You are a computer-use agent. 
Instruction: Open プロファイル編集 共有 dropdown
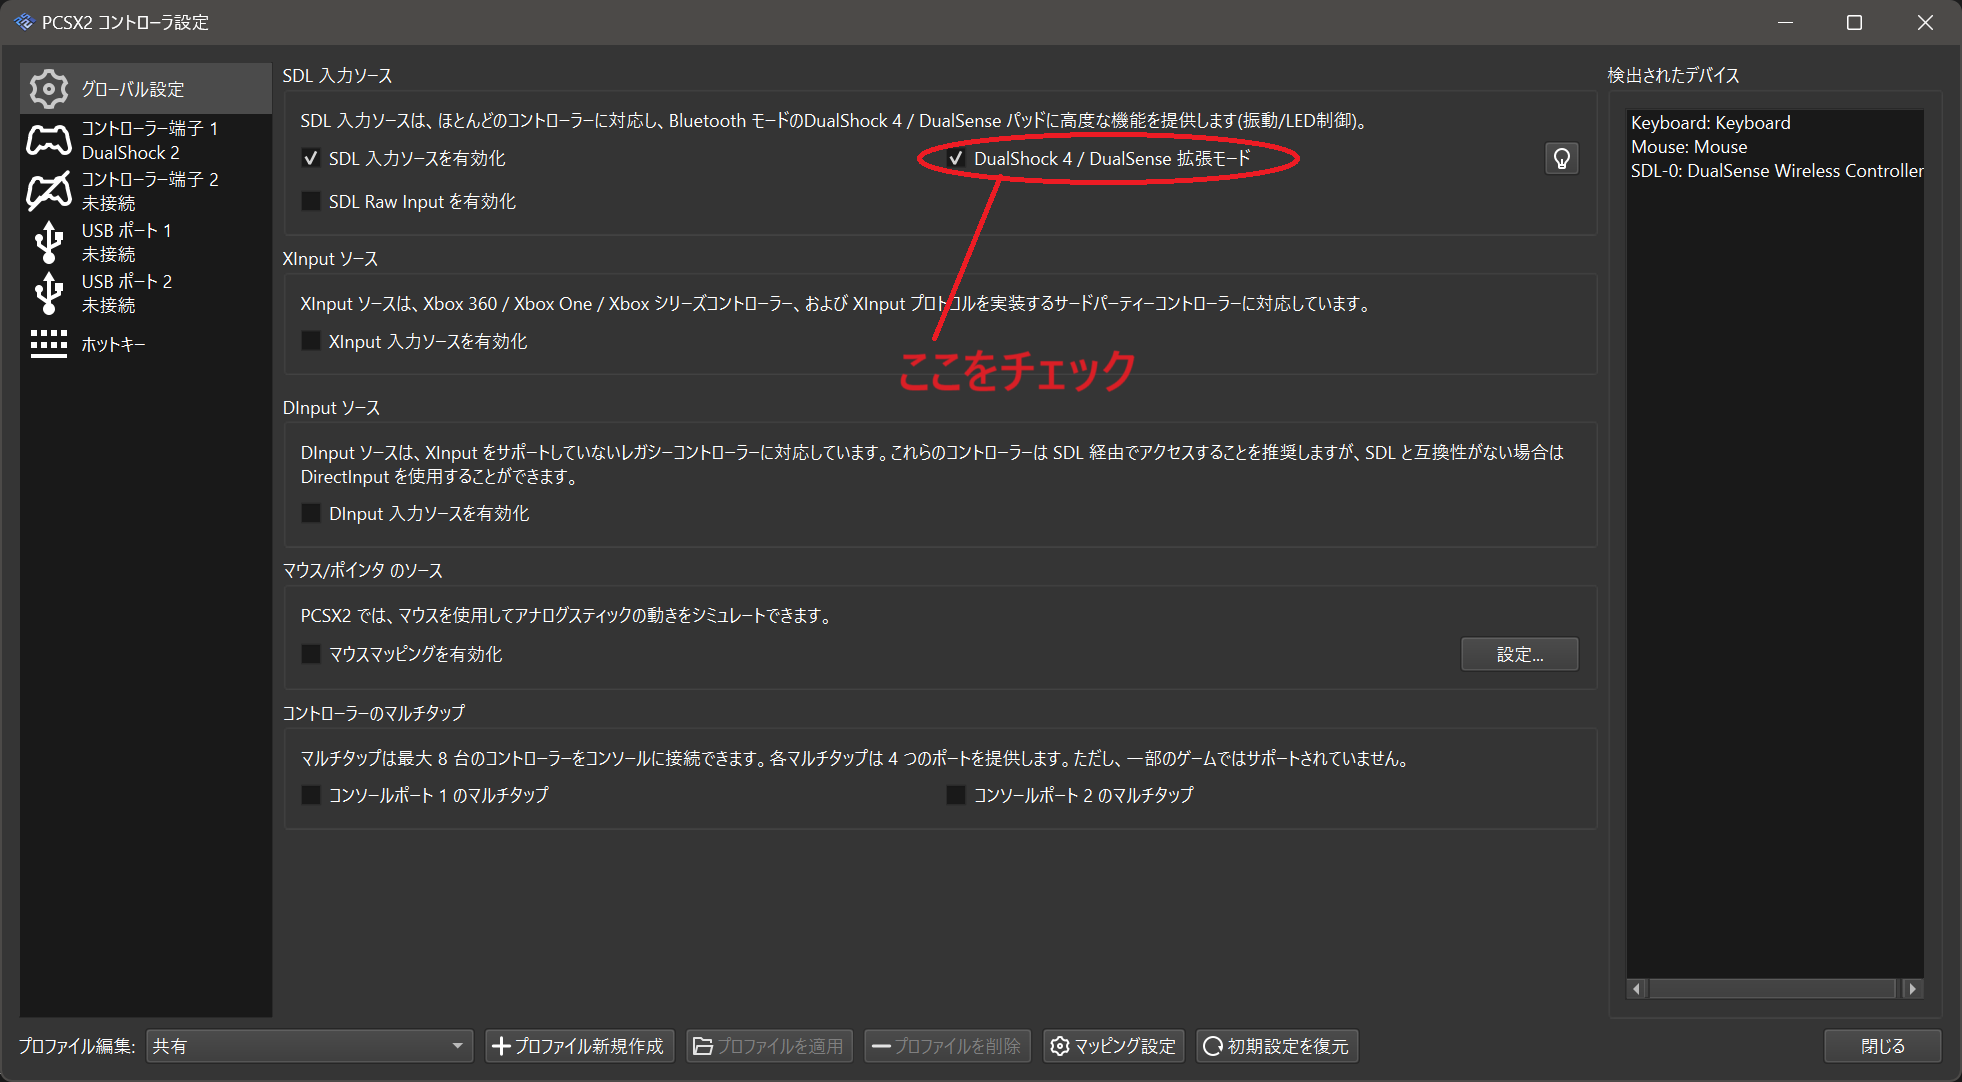coord(309,1046)
